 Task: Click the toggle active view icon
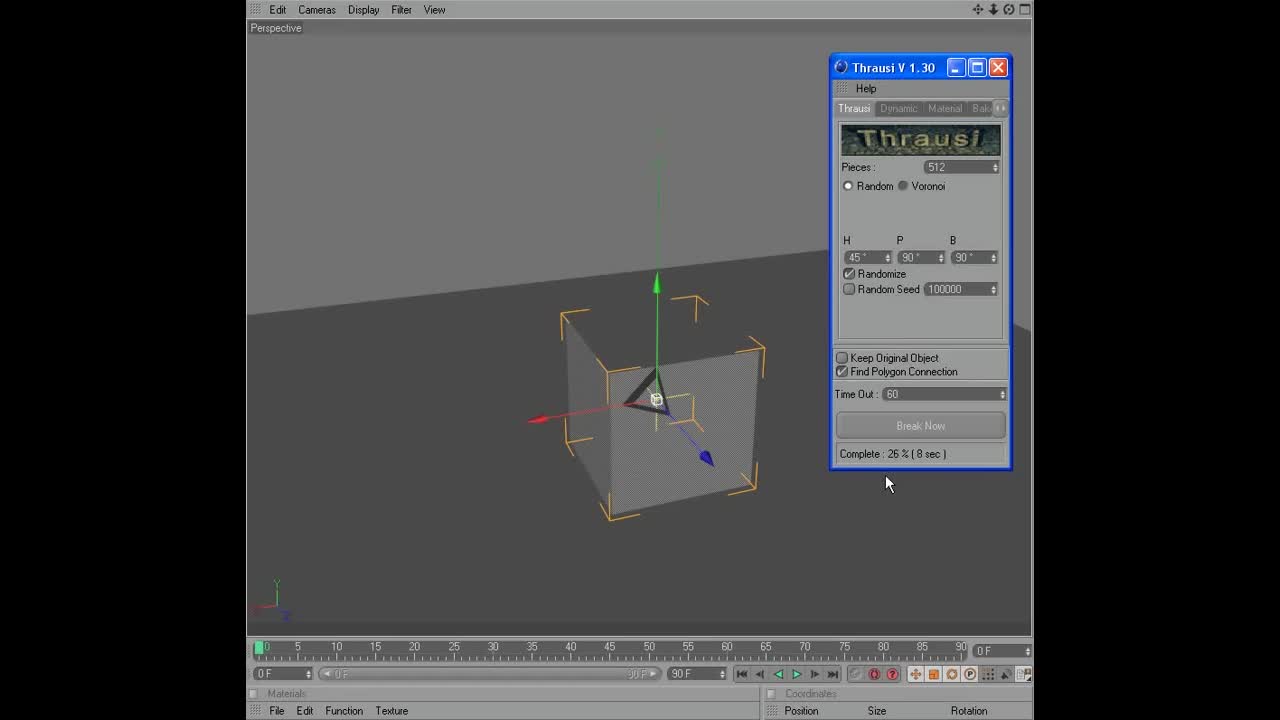click(1025, 9)
